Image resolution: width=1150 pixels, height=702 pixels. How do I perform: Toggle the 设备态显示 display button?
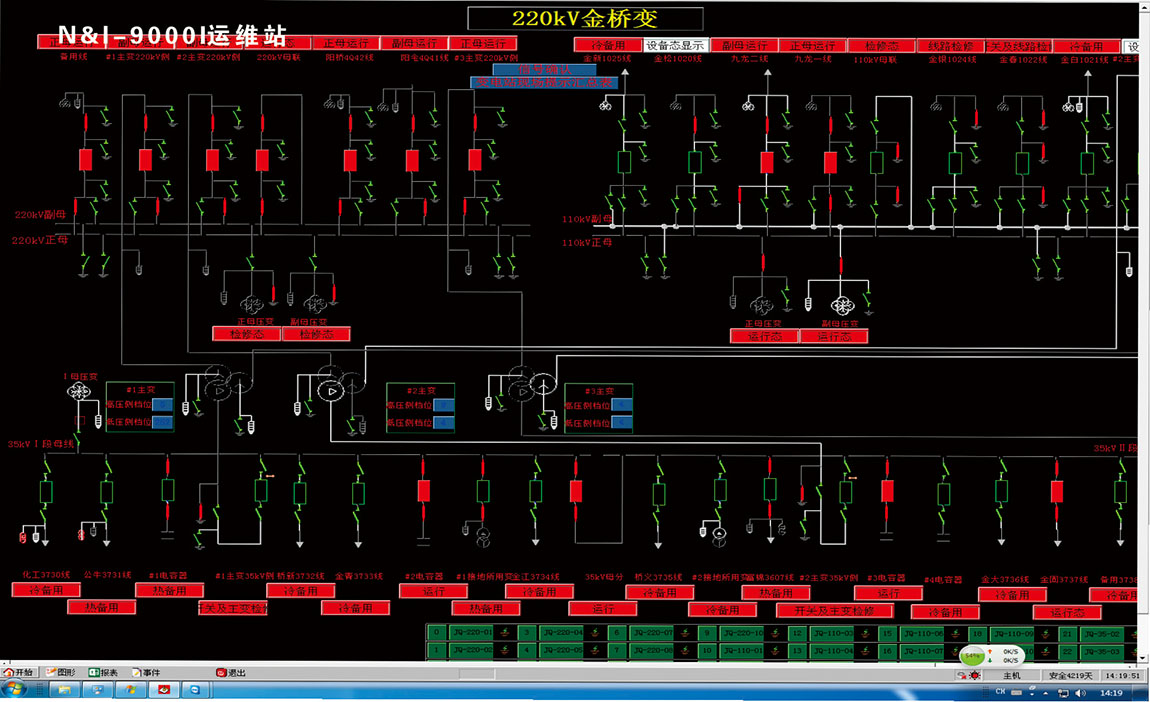click(676, 46)
